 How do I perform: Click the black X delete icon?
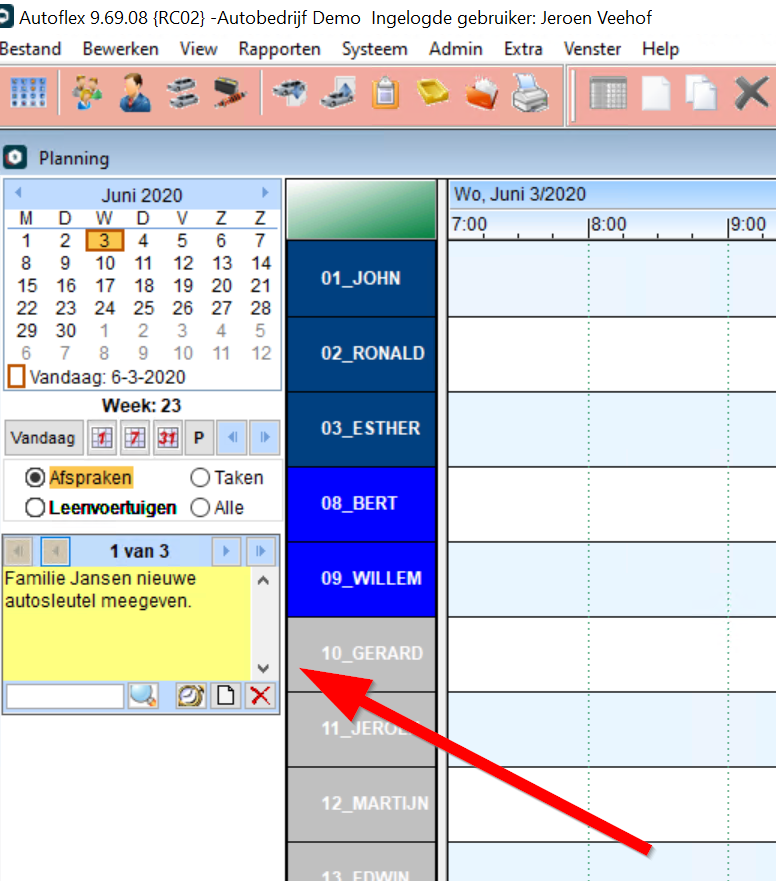pos(751,93)
